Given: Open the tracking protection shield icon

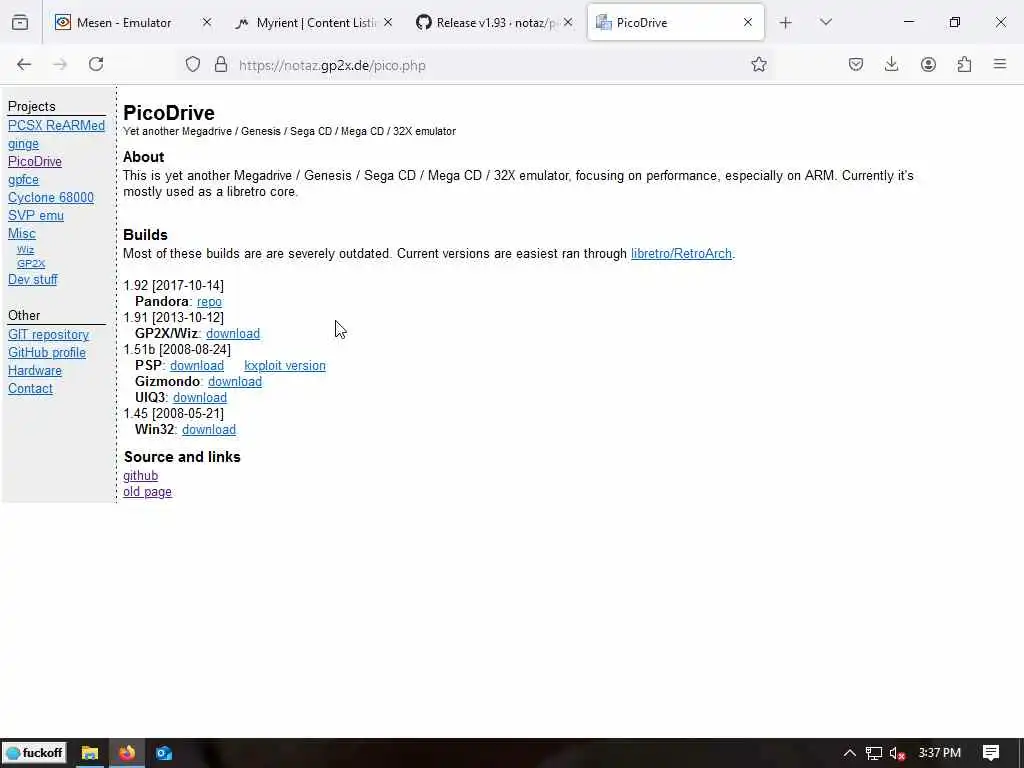Looking at the screenshot, I should (193, 65).
